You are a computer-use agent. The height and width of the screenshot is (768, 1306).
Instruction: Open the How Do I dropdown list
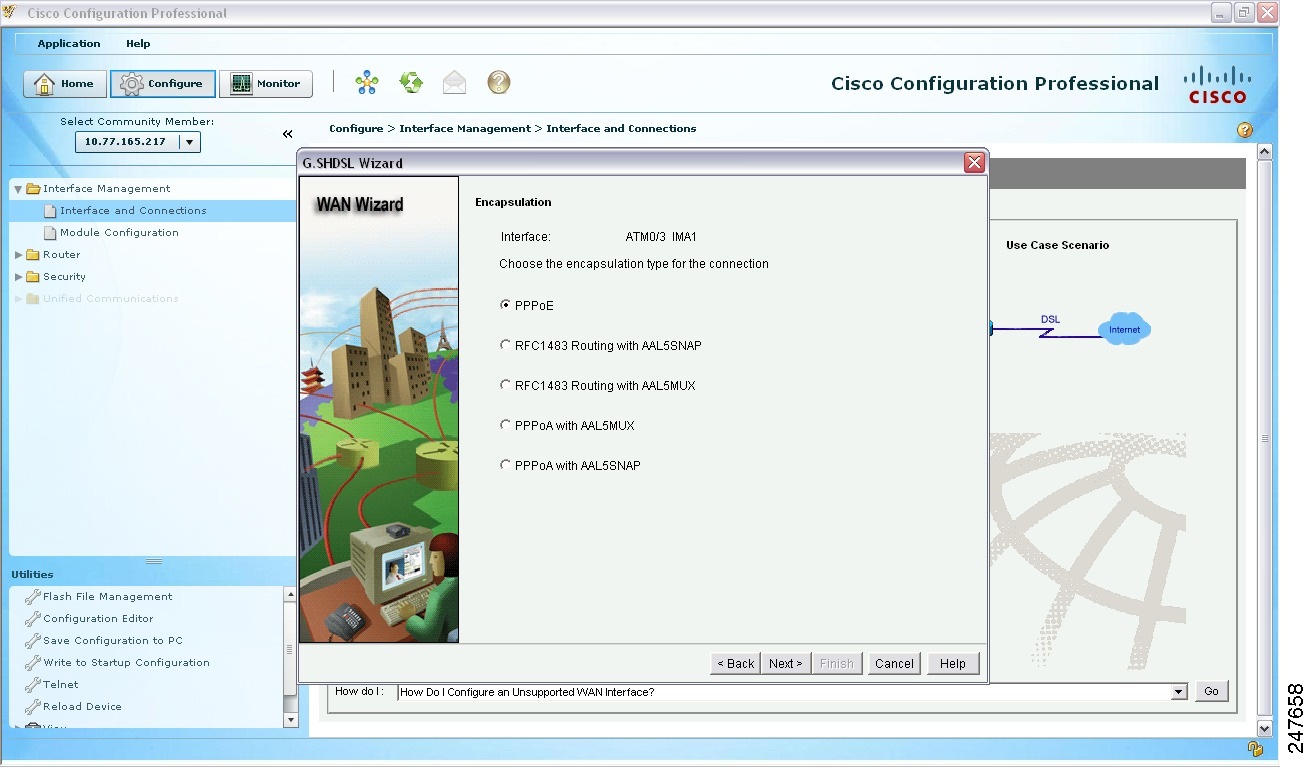click(x=1178, y=691)
